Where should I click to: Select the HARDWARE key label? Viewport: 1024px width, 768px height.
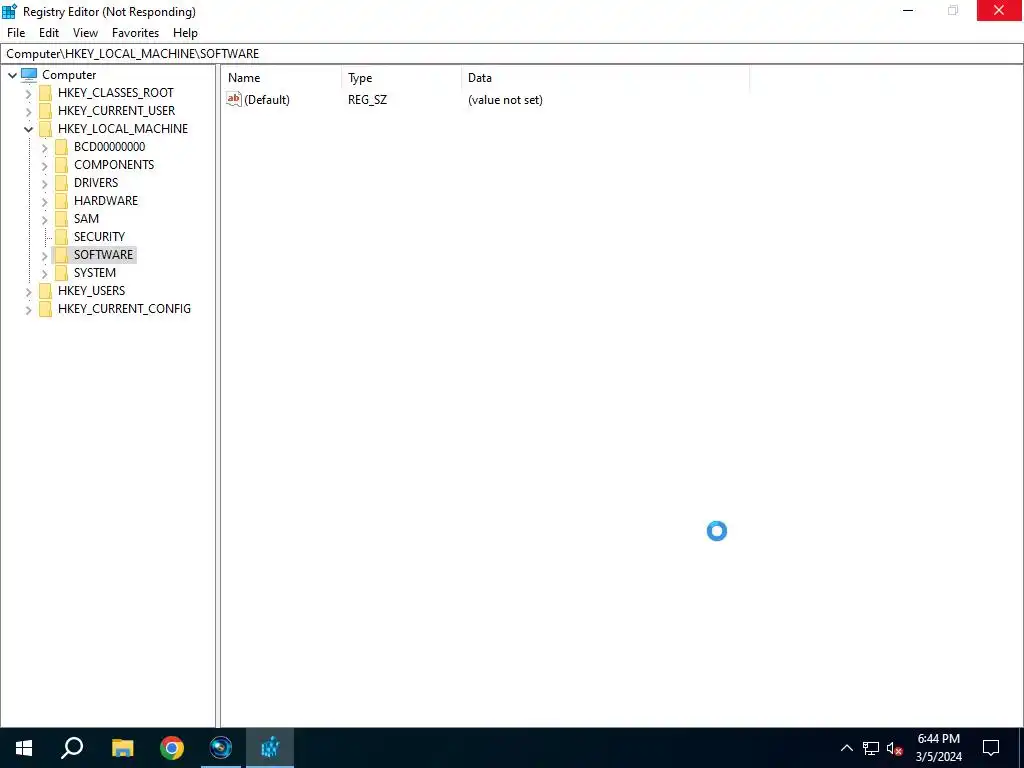tap(106, 200)
